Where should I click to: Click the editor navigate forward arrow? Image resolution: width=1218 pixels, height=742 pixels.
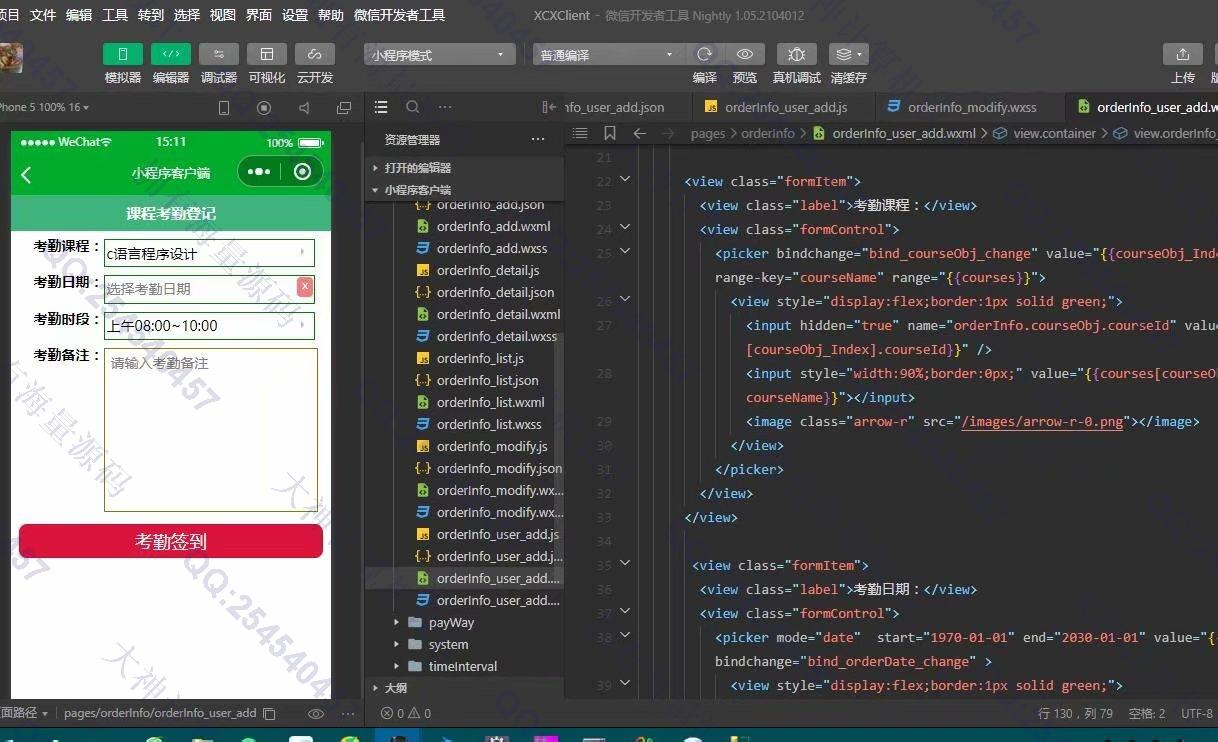[x=668, y=133]
